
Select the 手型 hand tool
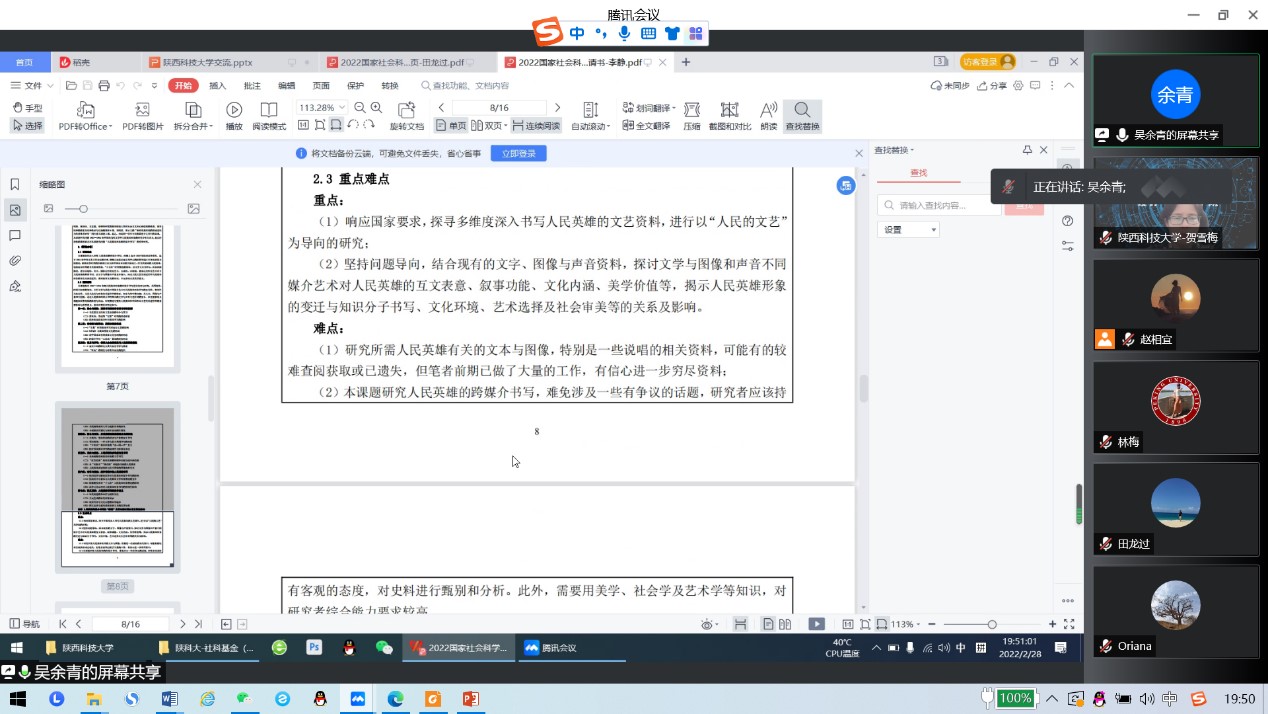(x=27, y=107)
